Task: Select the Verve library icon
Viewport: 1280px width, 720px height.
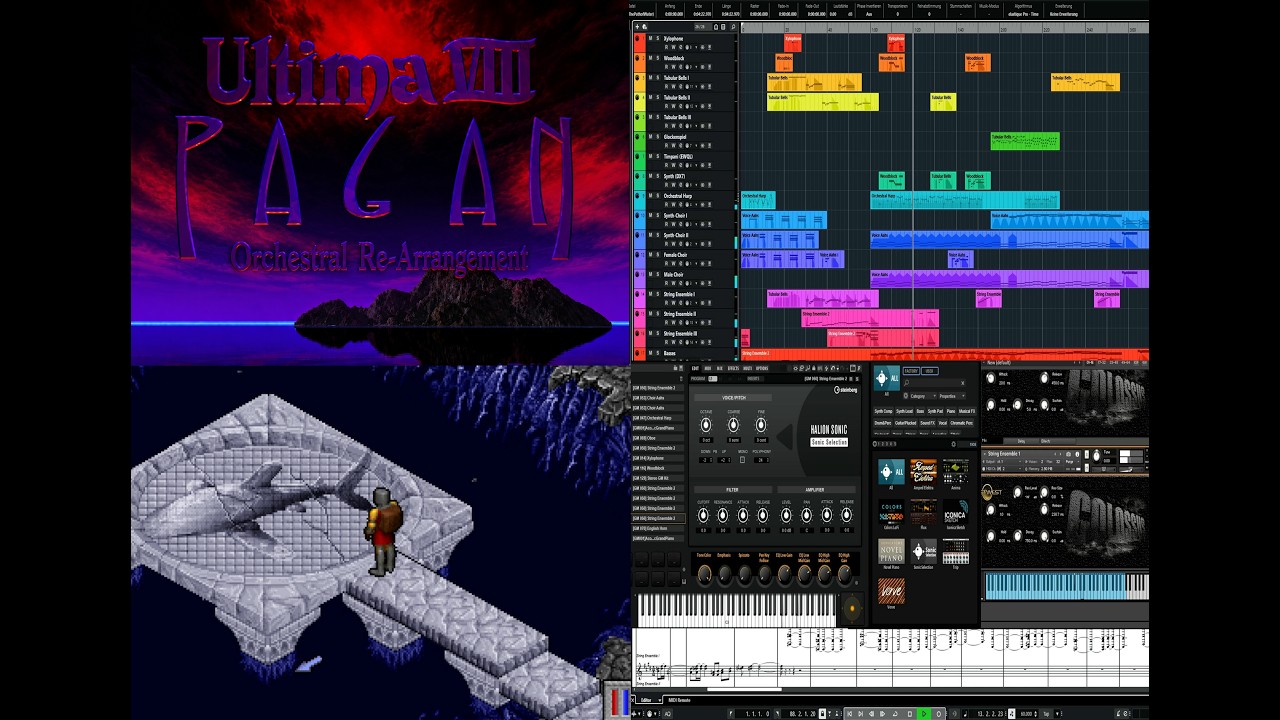Action: point(891,592)
